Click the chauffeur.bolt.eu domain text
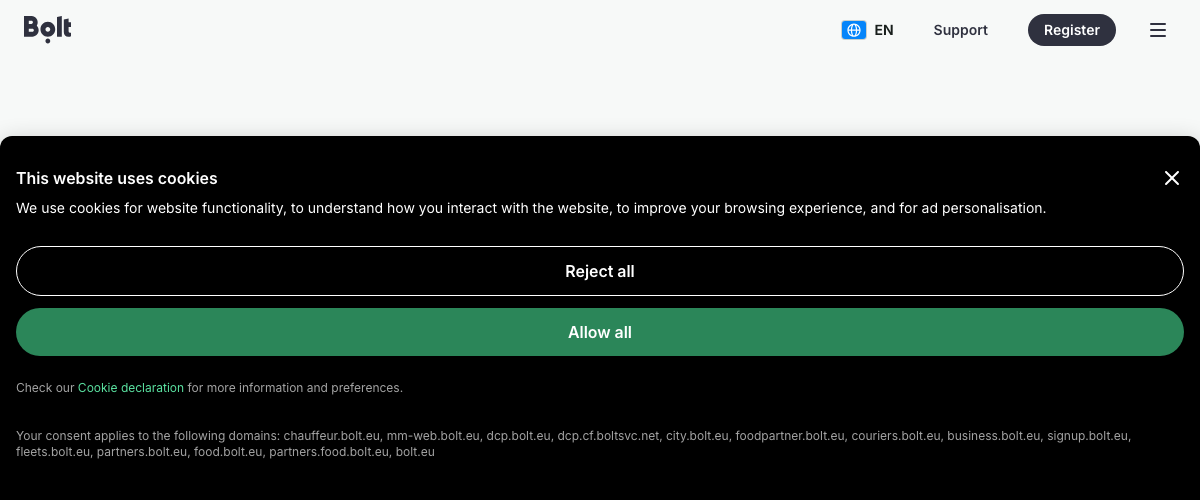The width and height of the screenshot is (1200, 500). [x=332, y=436]
